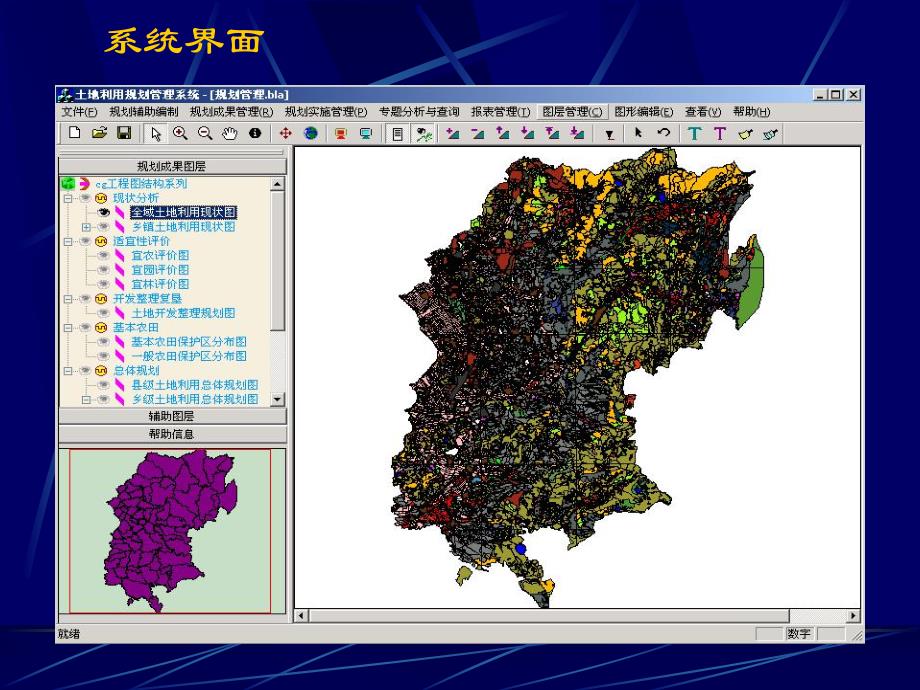920x690 pixels.
Task: Hide the 全域土地利用现状图 layer eye icon
Action: [x=104, y=212]
